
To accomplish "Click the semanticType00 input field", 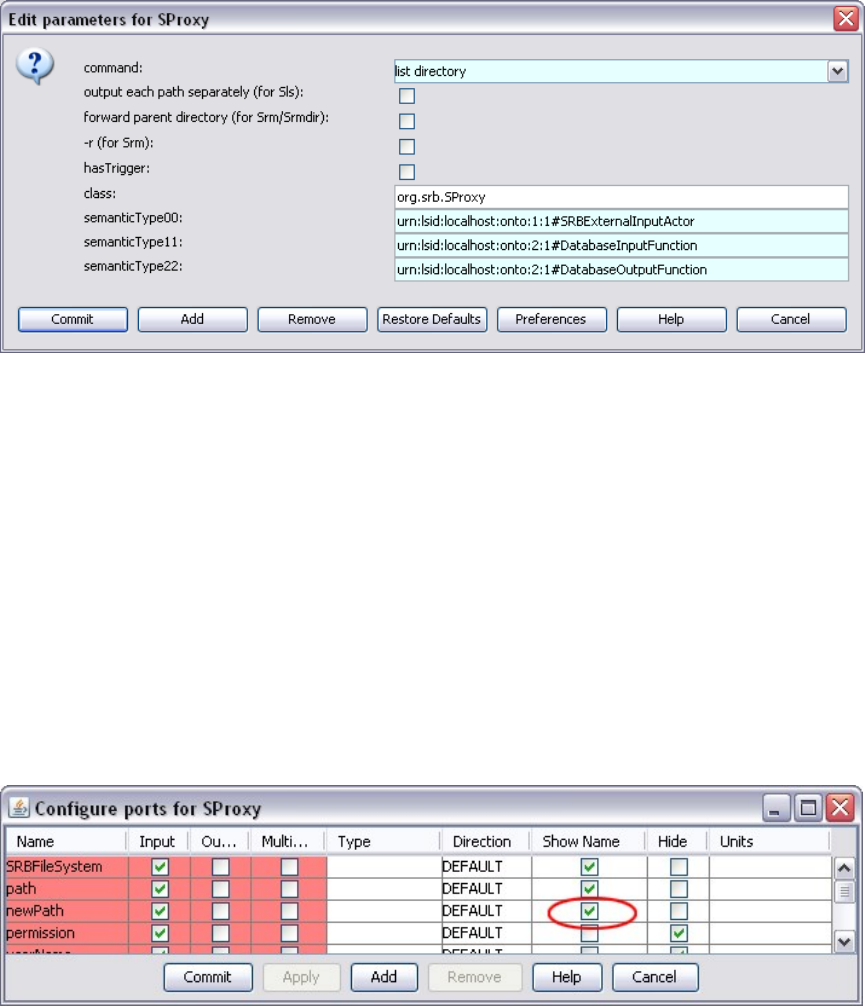I will coord(621,221).
